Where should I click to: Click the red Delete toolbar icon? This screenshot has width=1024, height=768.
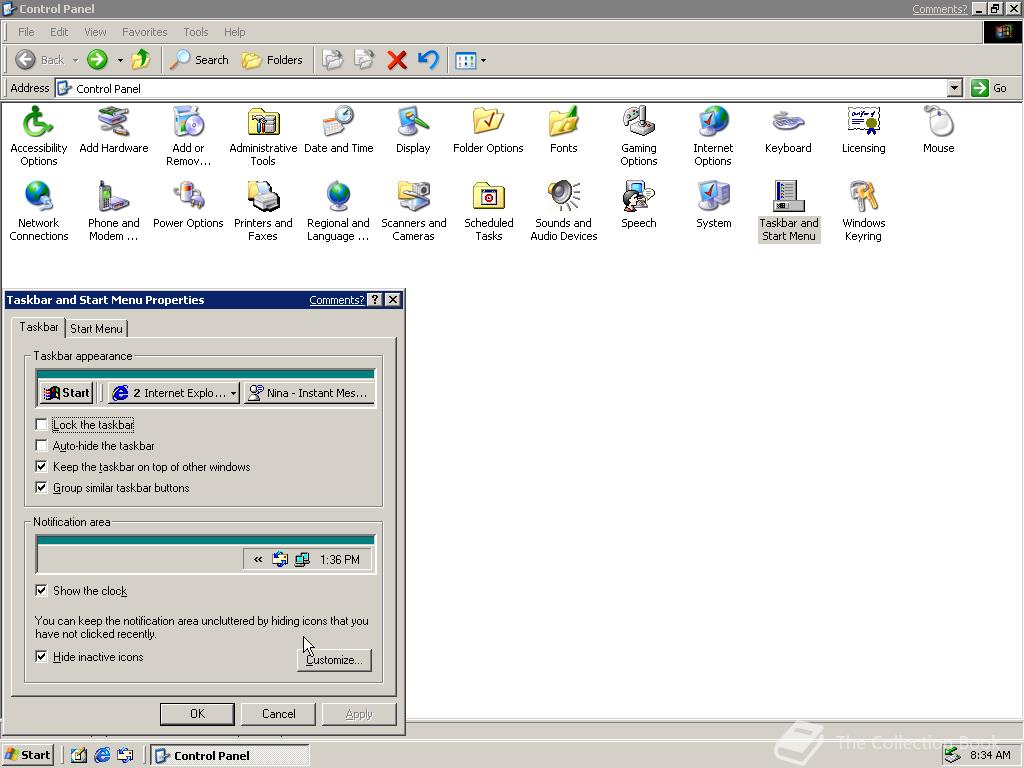[x=397, y=60]
